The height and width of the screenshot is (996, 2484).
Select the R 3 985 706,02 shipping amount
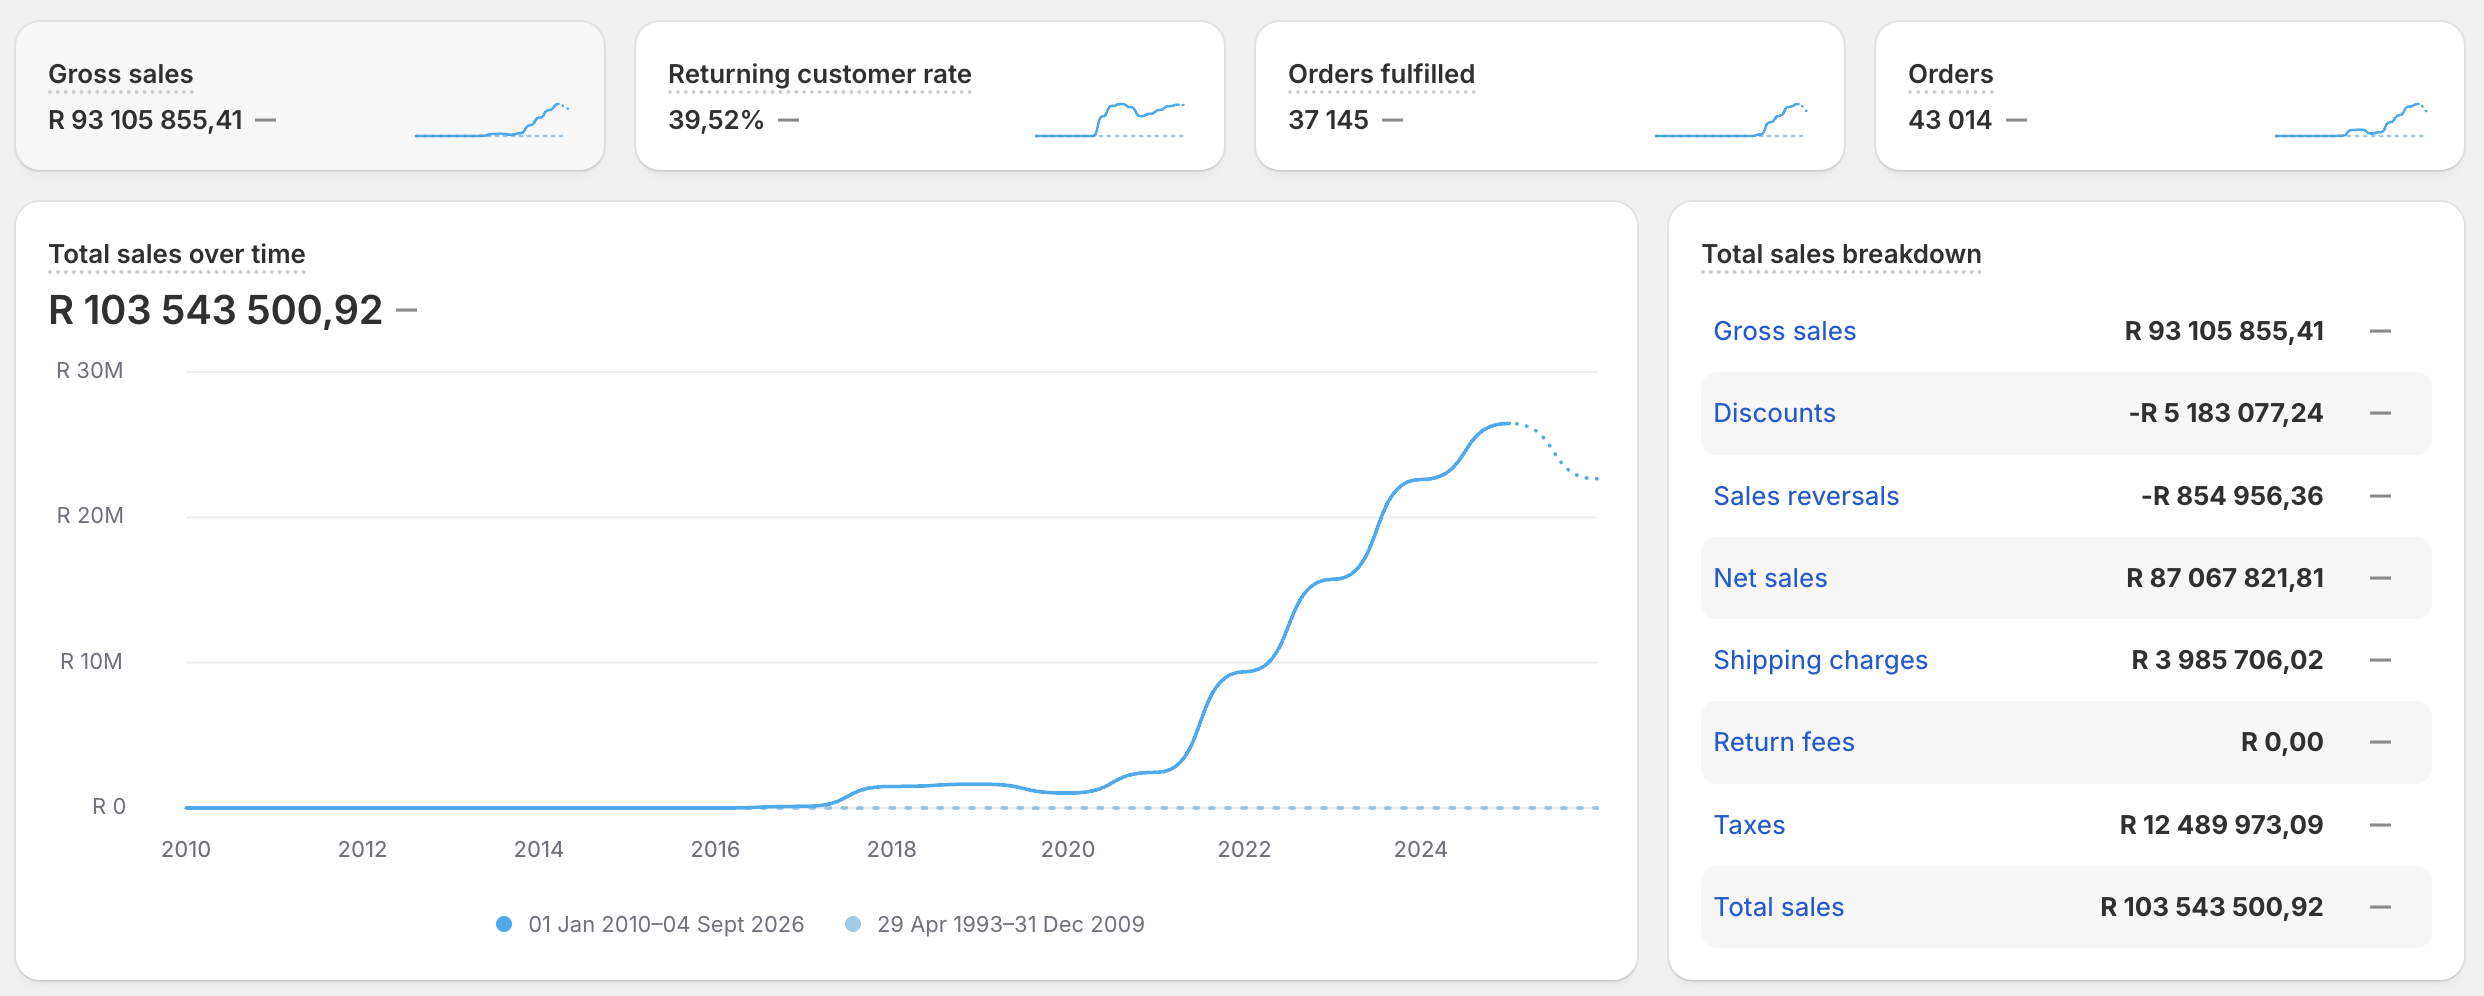(2228, 660)
